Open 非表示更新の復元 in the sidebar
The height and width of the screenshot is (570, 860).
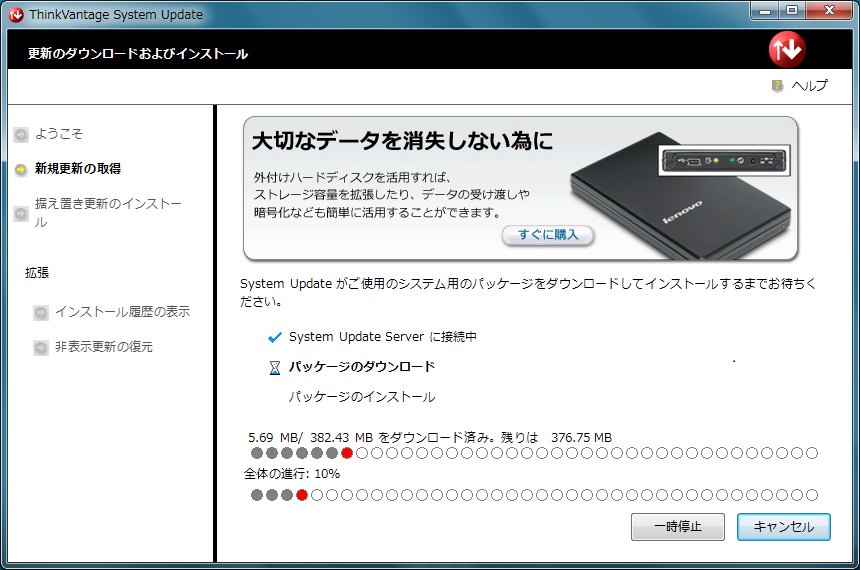104,347
